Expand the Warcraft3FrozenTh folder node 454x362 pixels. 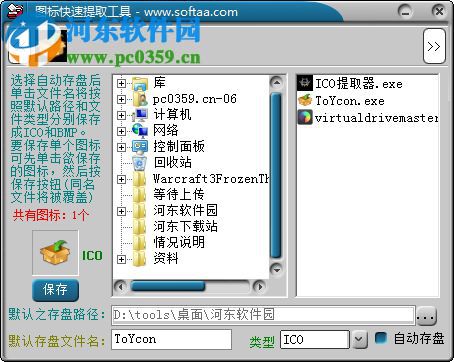pos(121,179)
